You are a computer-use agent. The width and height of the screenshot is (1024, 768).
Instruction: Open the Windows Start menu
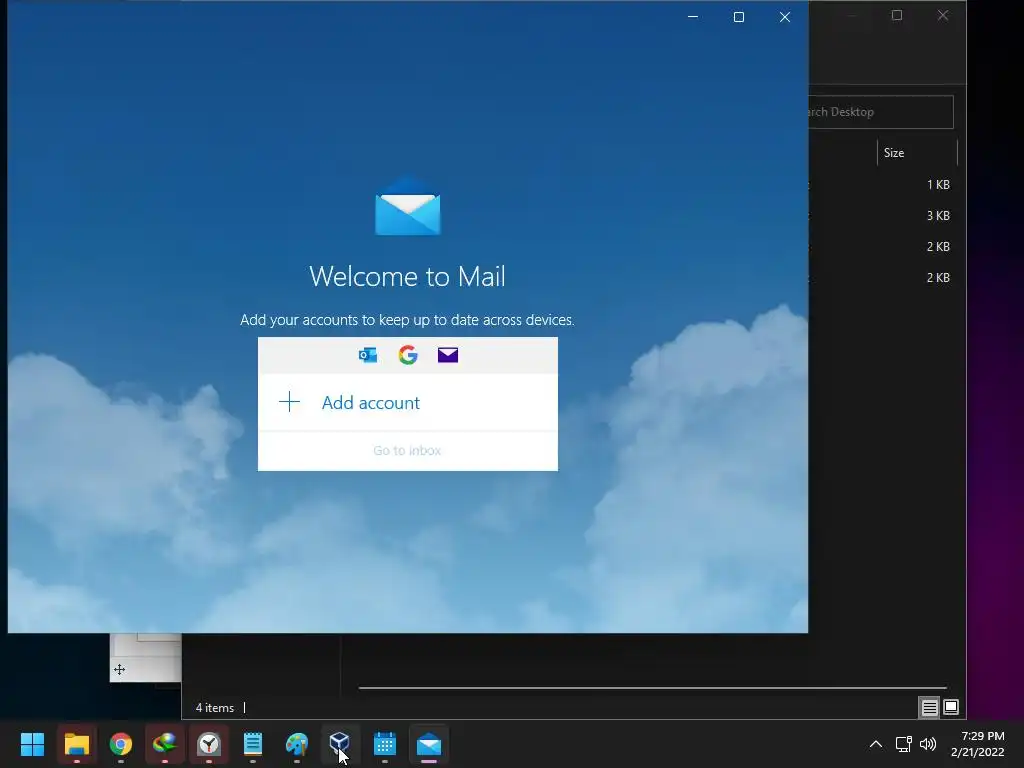(32, 744)
